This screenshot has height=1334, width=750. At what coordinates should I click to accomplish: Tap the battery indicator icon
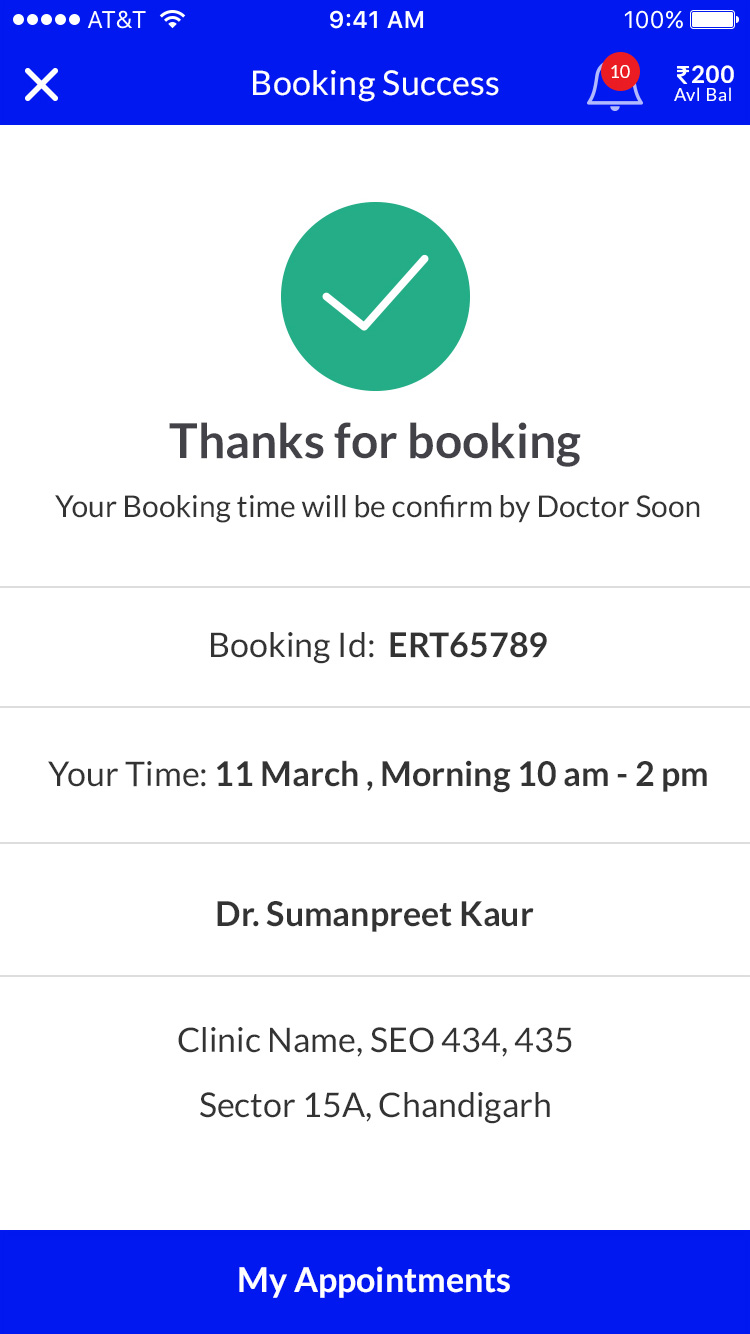pos(714,20)
